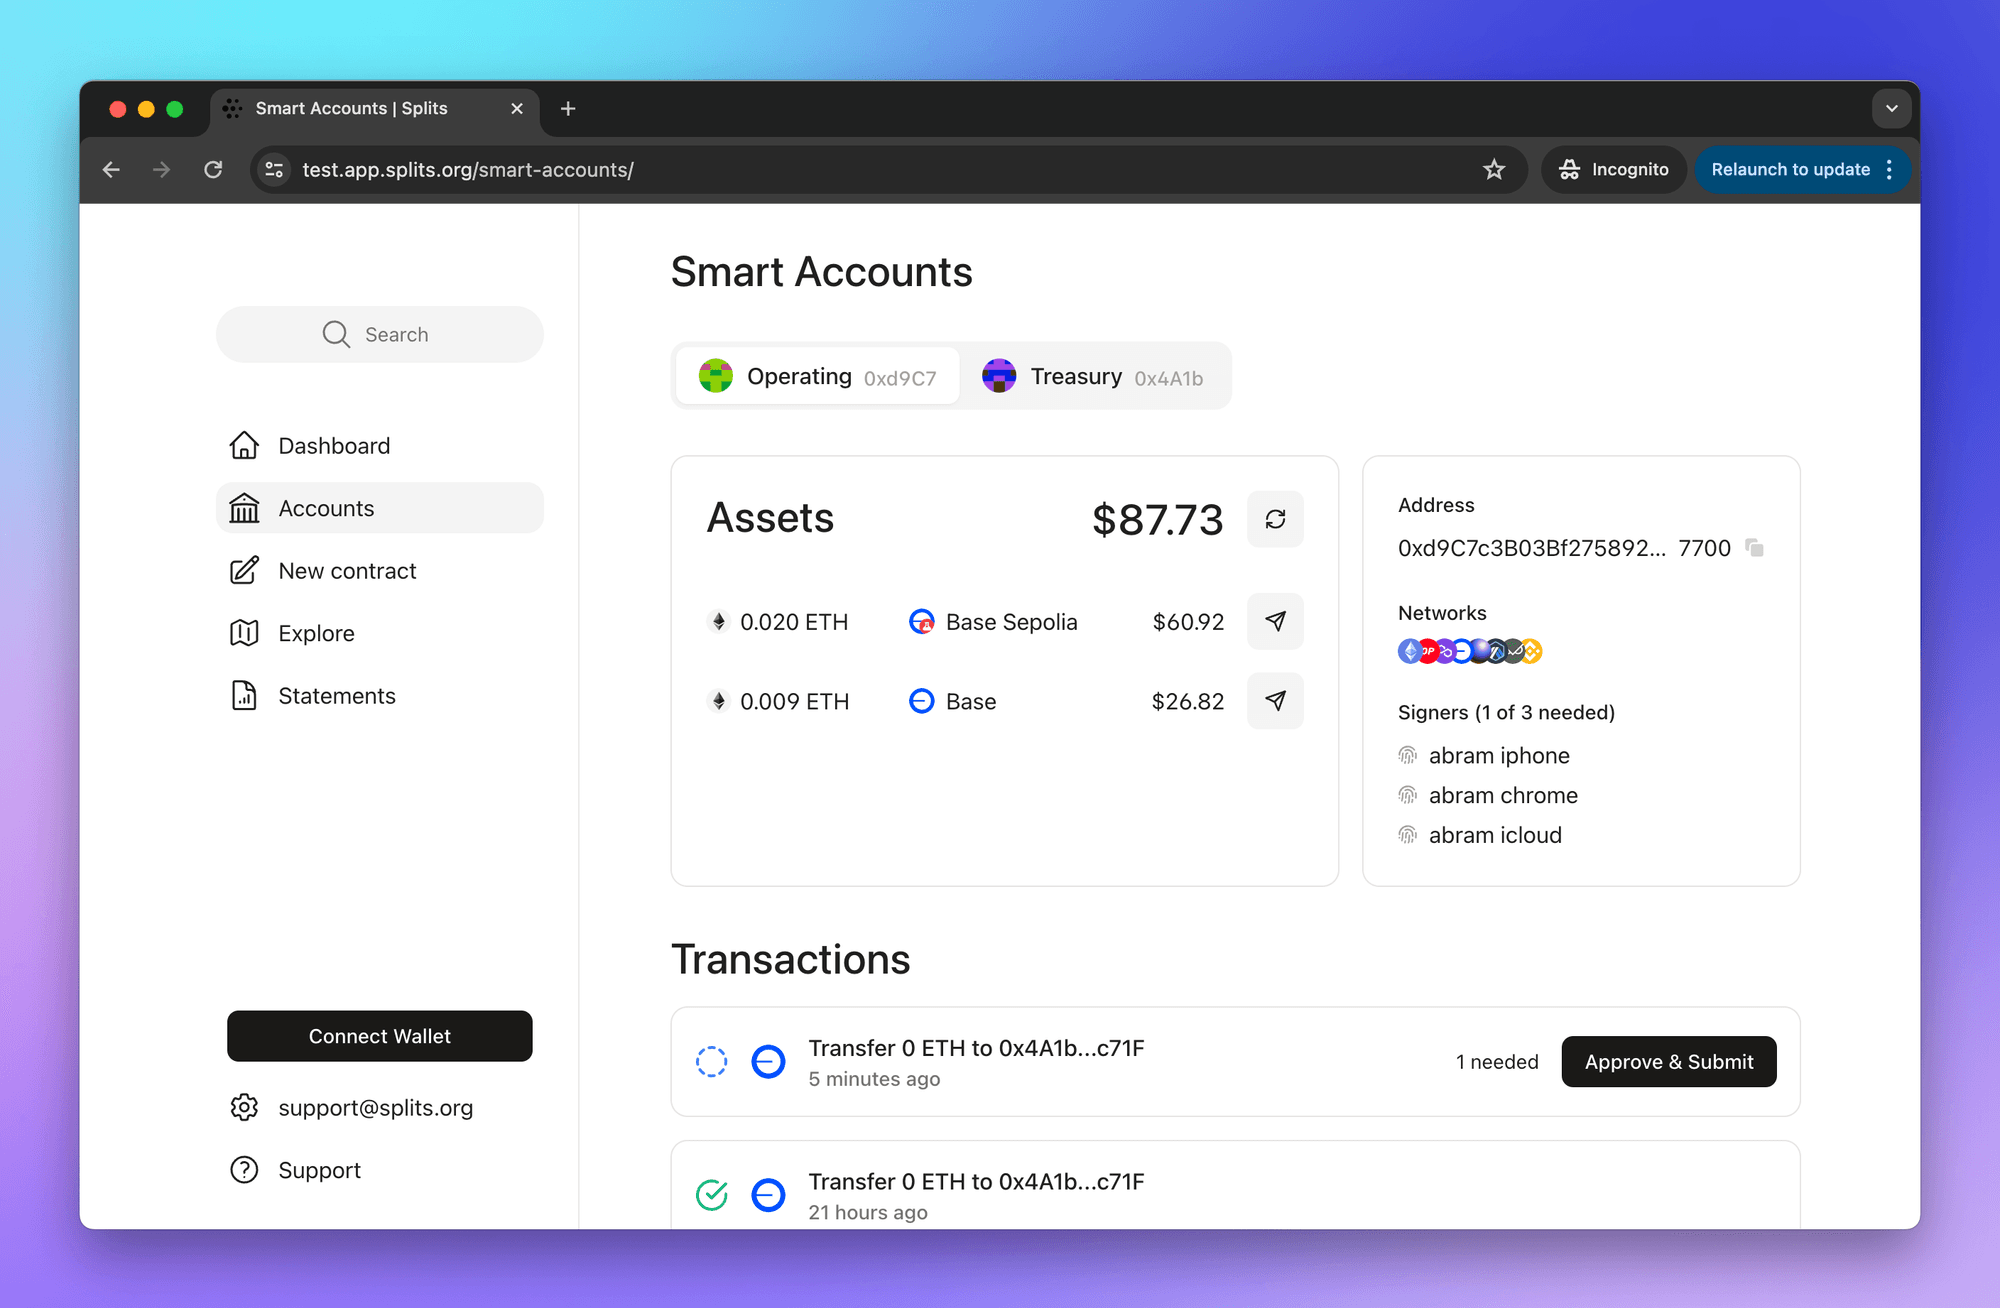Send ETH from Base Sepolia
Image resolution: width=2000 pixels, height=1308 pixels.
(1275, 621)
